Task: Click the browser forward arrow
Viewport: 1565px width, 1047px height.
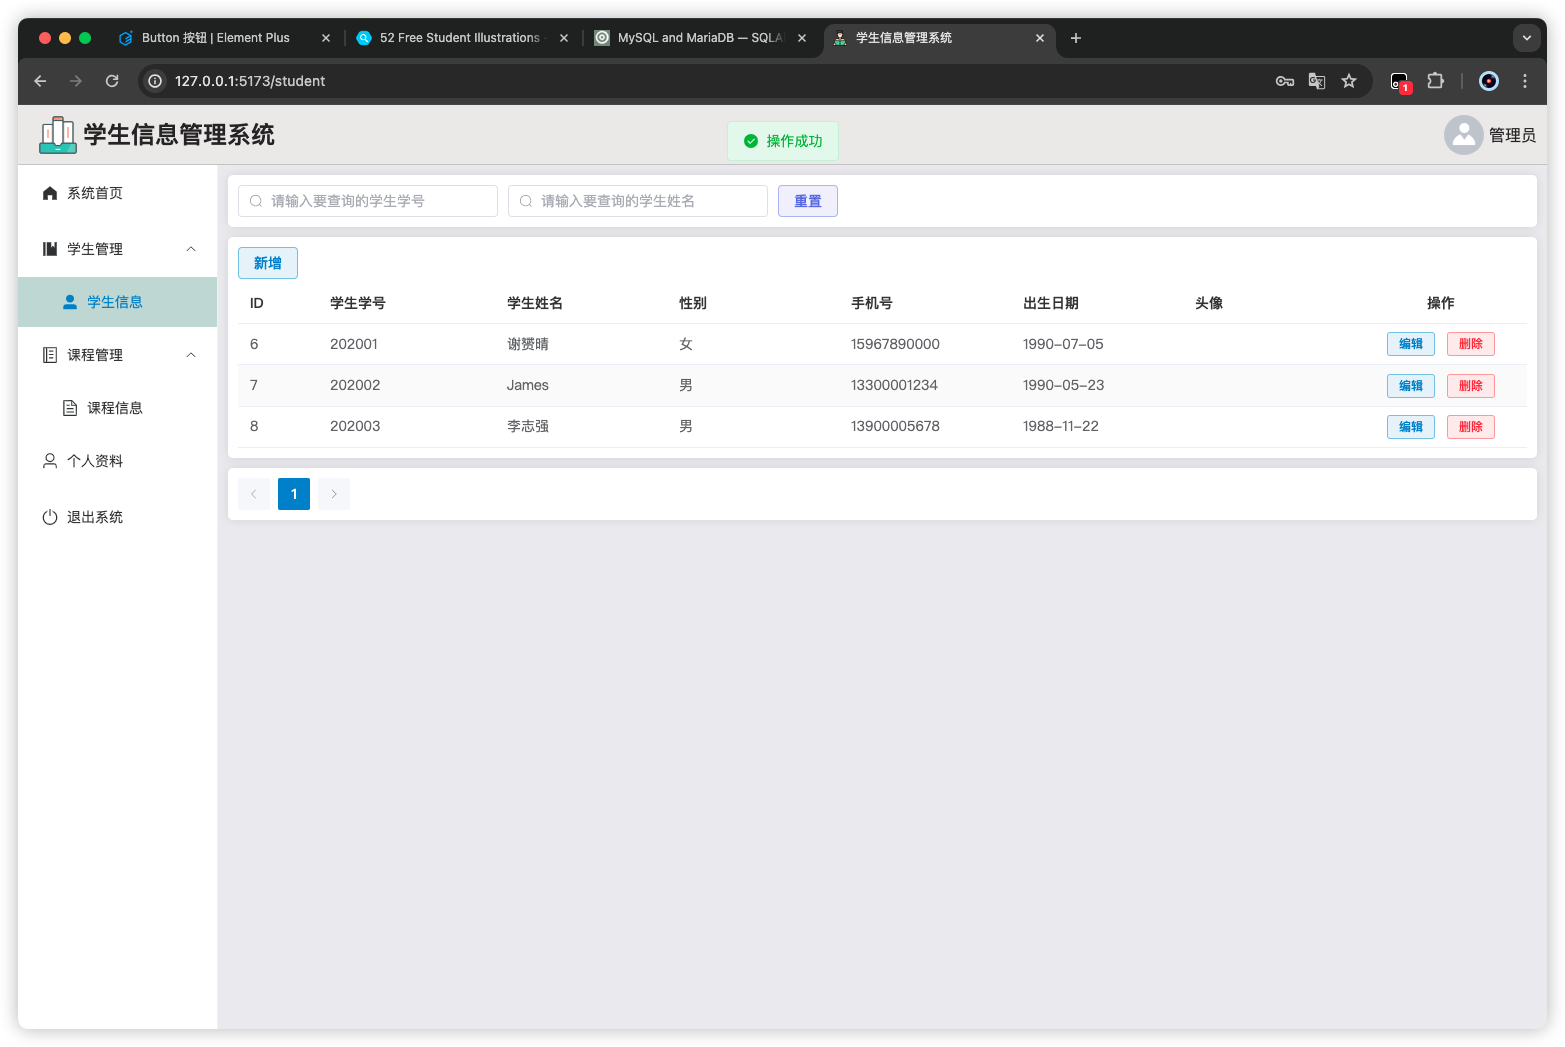Action: coord(76,81)
